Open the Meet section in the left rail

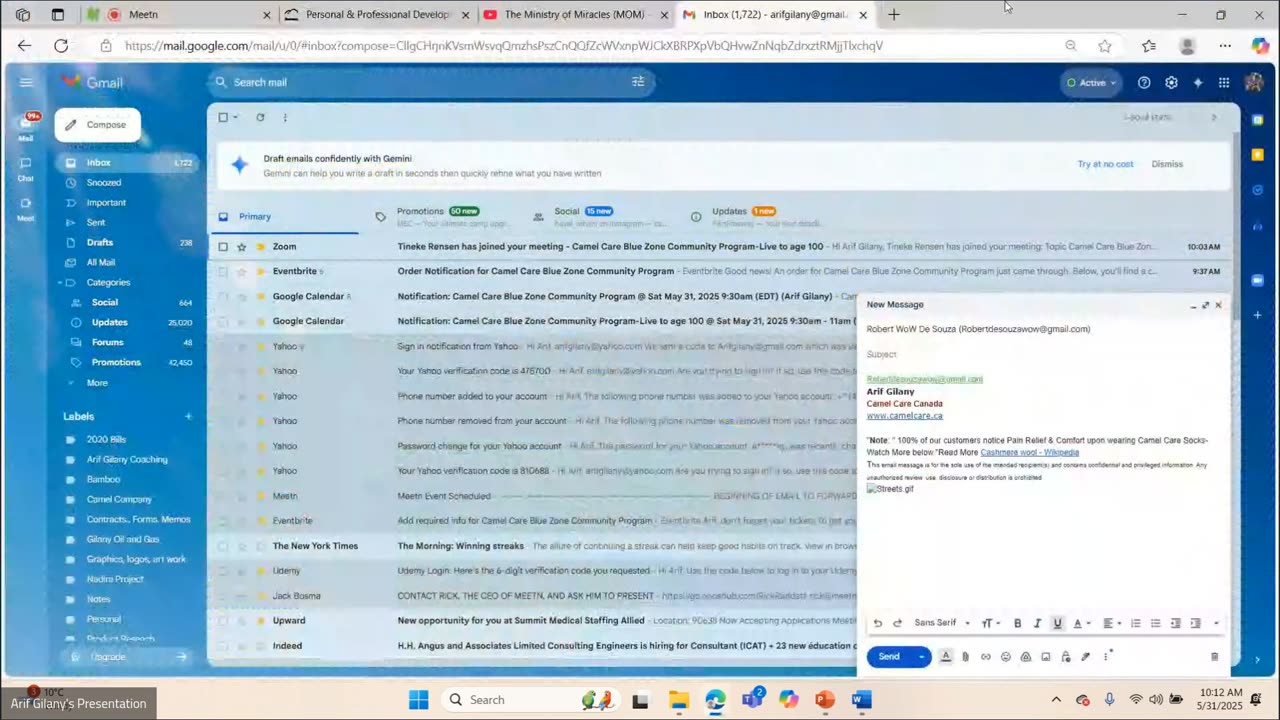tap(26, 207)
